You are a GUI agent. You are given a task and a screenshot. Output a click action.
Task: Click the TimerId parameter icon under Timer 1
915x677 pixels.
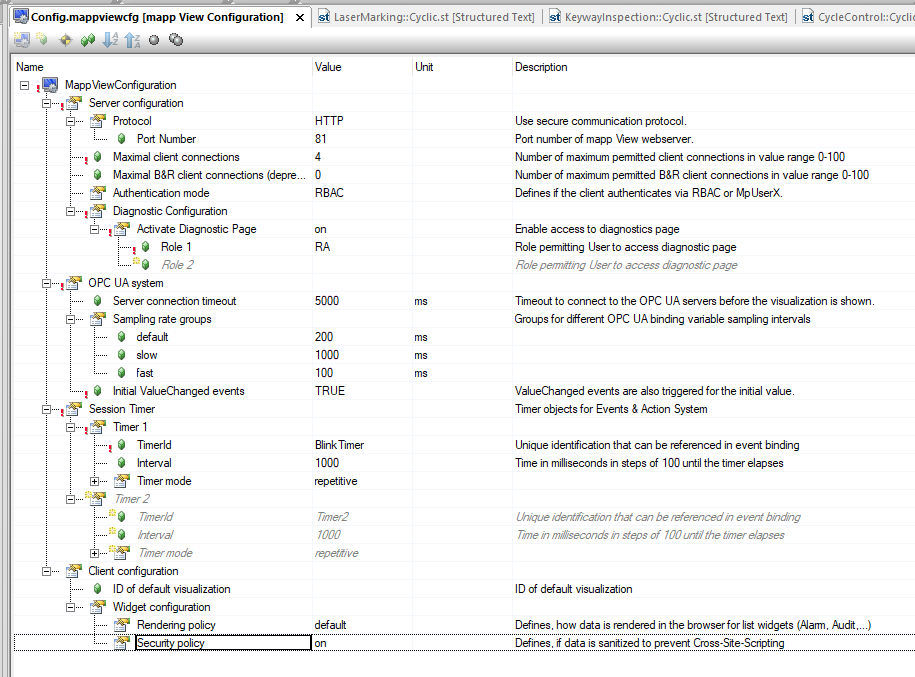pos(121,445)
